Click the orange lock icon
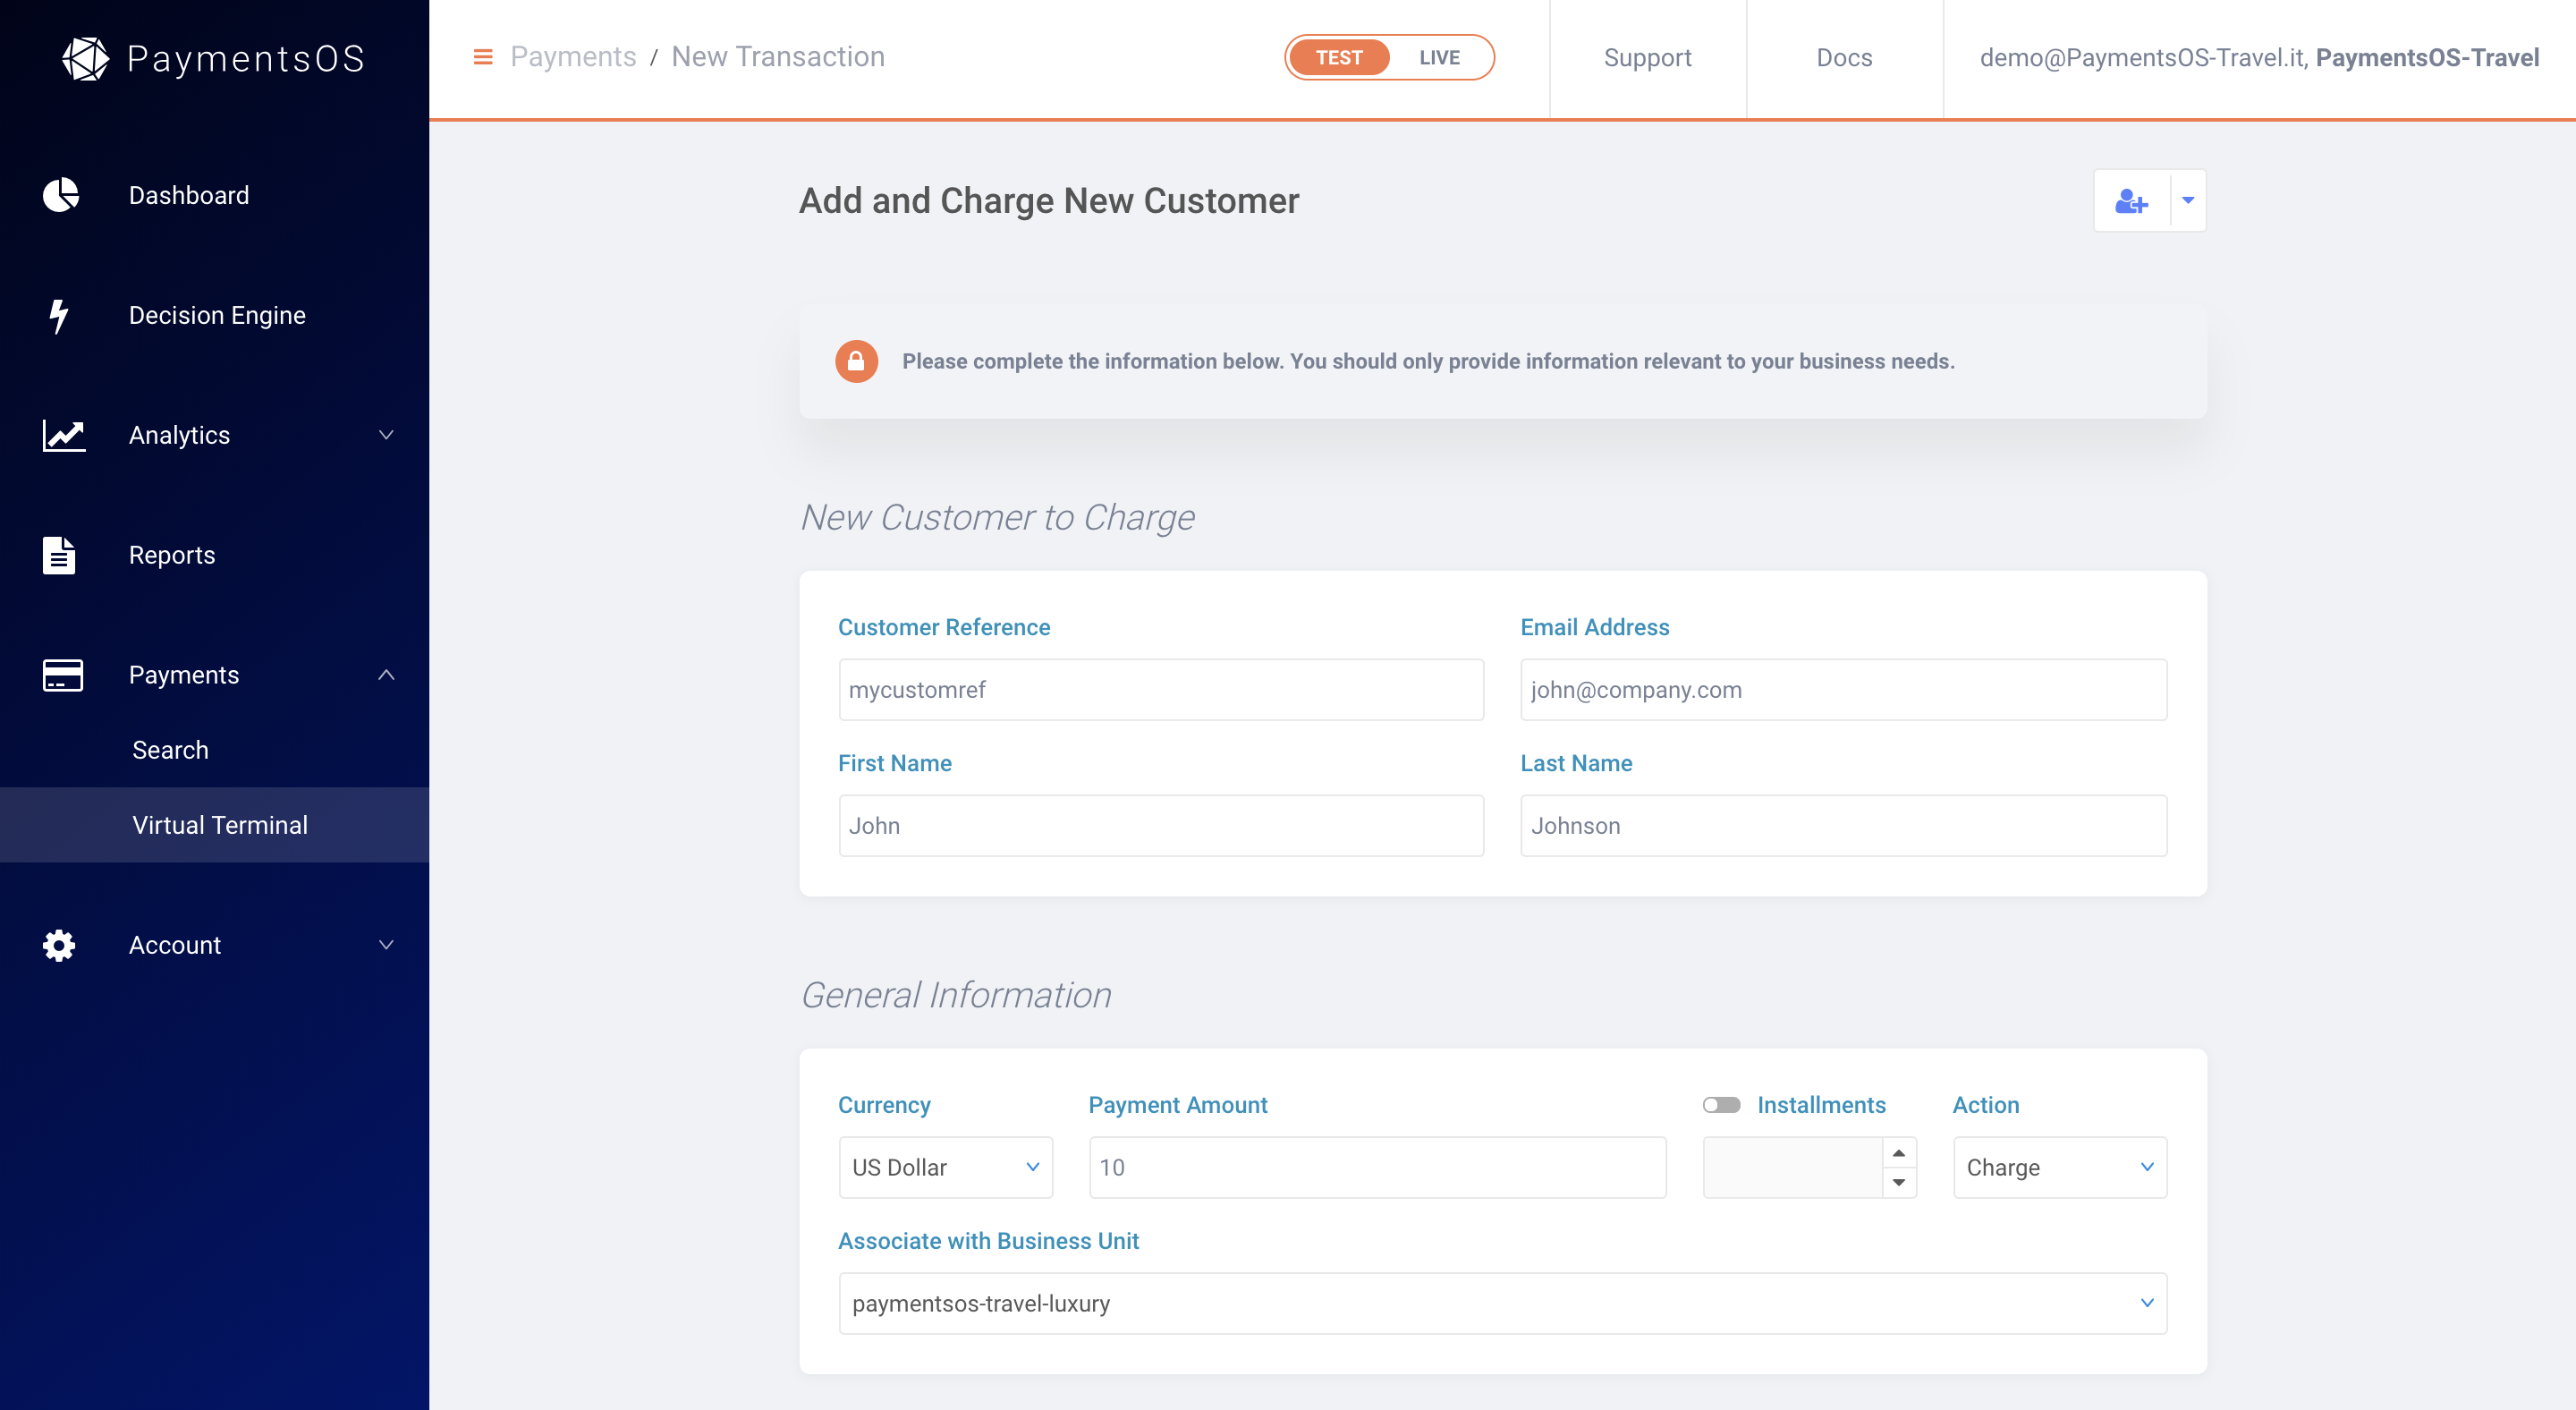 [856, 361]
